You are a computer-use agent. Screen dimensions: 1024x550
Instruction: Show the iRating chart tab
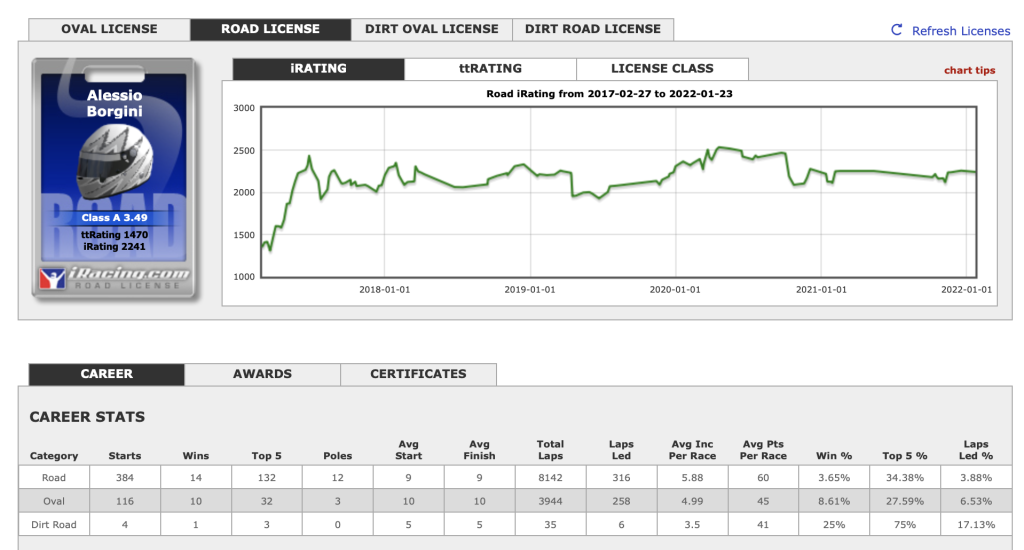319,69
